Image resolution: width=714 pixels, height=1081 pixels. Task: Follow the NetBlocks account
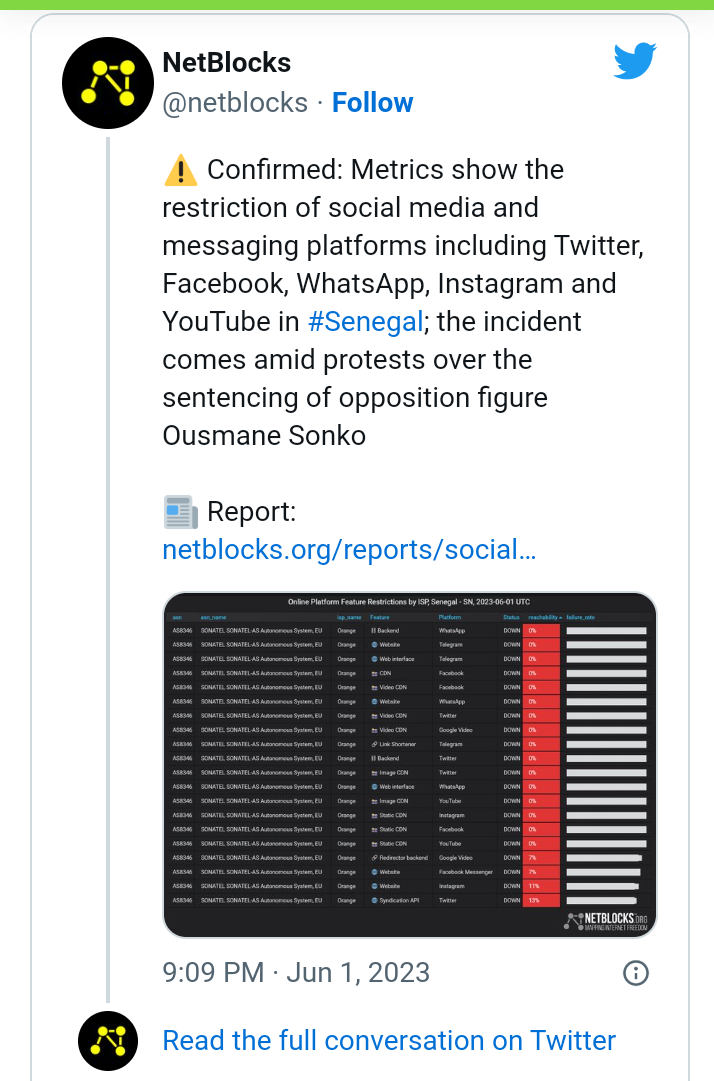coord(372,103)
